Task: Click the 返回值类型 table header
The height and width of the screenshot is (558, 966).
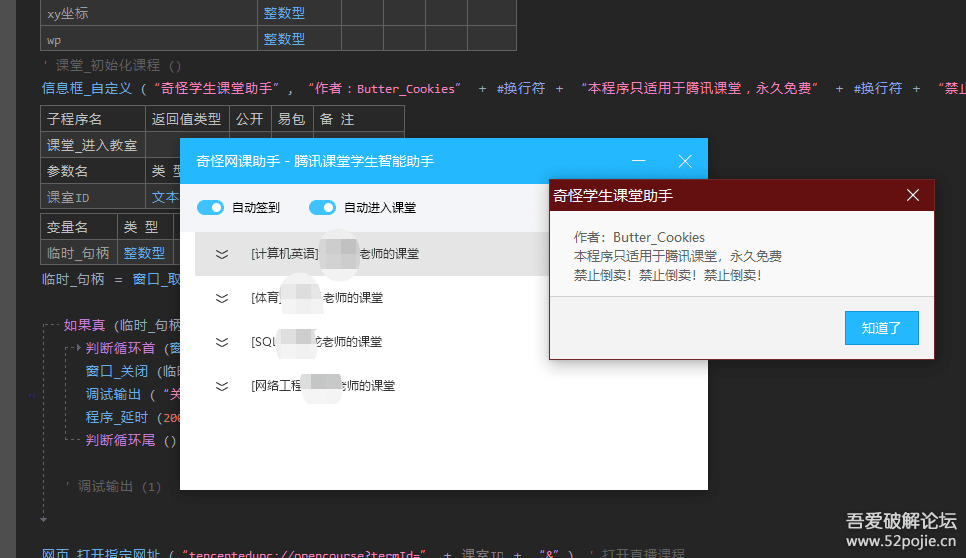Action: tap(187, 119)
